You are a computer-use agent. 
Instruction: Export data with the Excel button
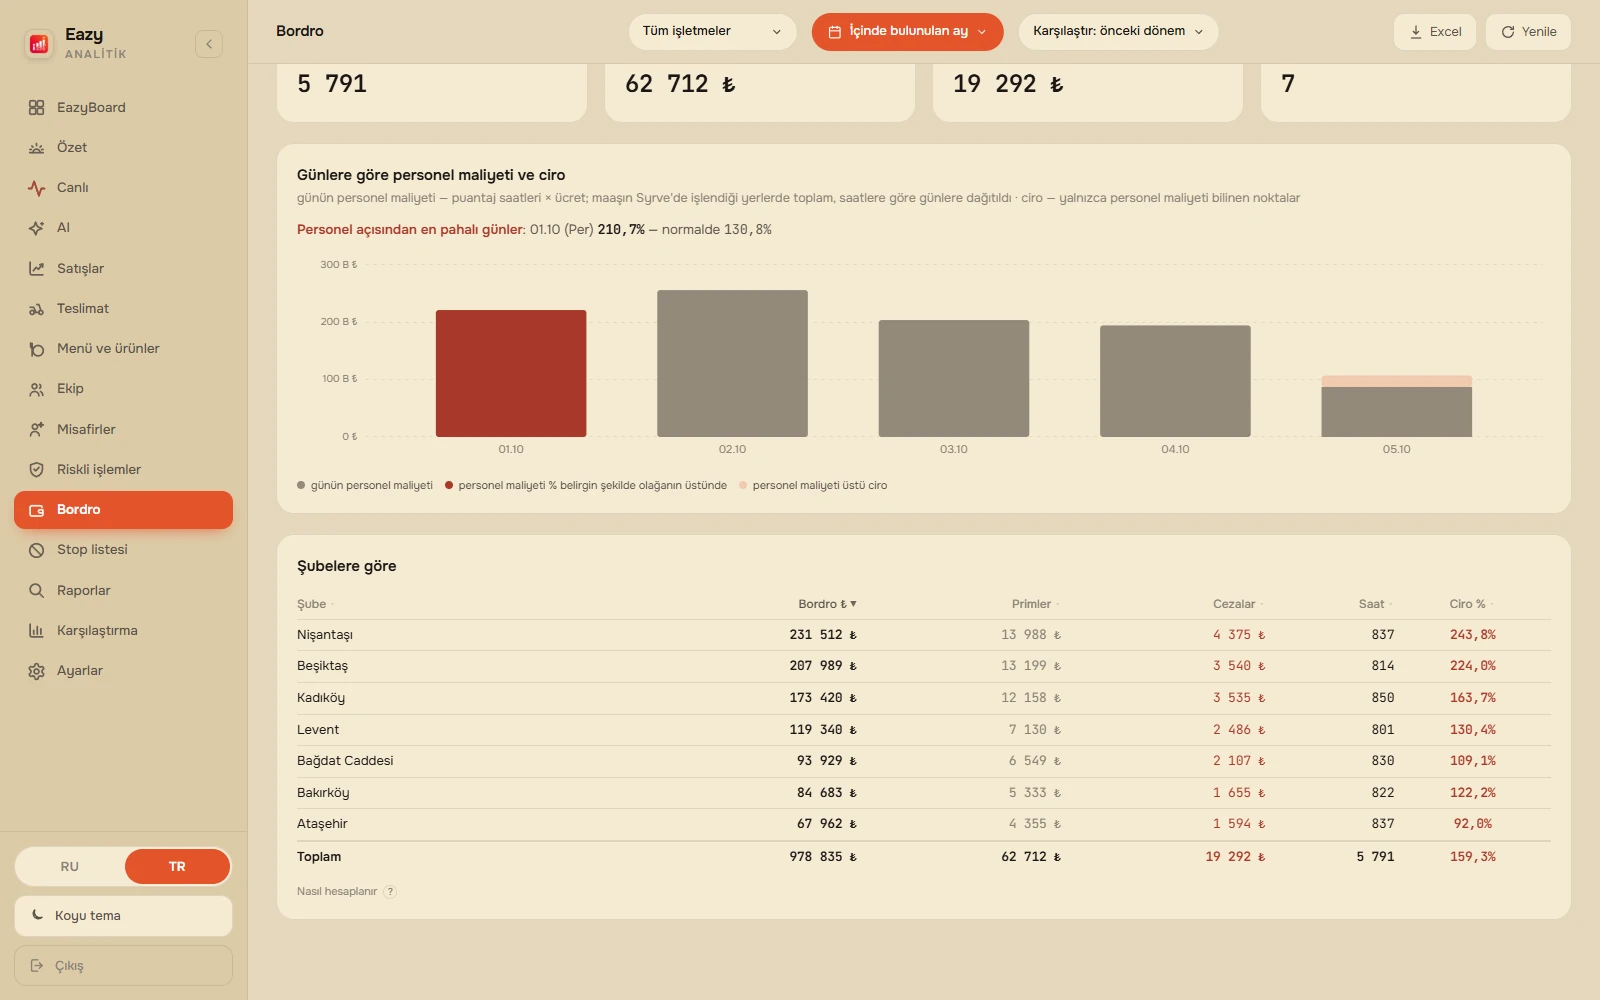(1434, 32)
